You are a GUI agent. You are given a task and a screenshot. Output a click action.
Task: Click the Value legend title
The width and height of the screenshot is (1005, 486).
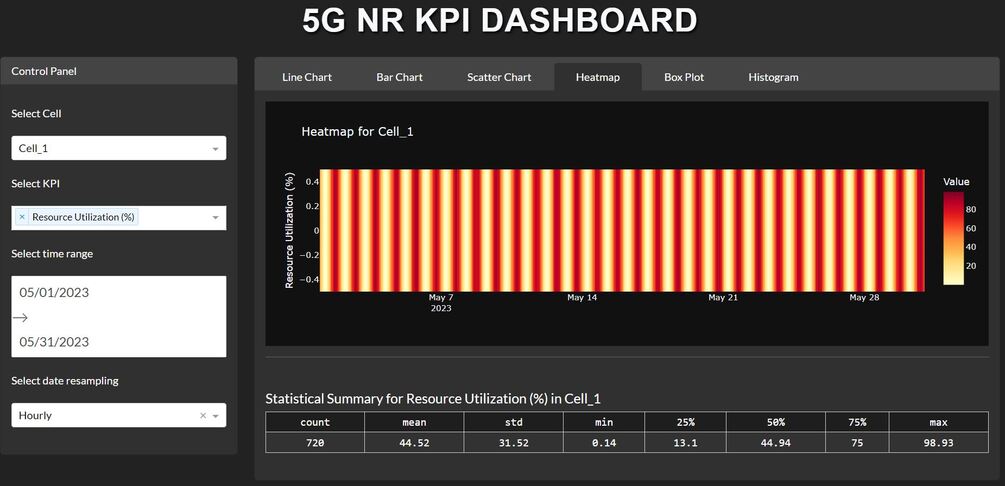click(x=956, y=182)
